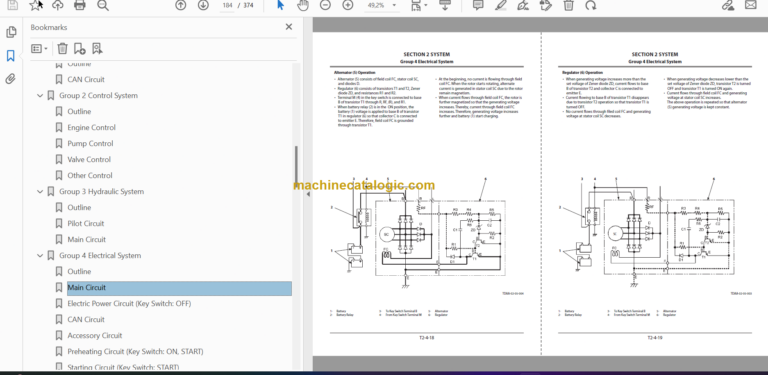Open the attachments paperclip panel
The image size is (768, 375).
(11, 79)
